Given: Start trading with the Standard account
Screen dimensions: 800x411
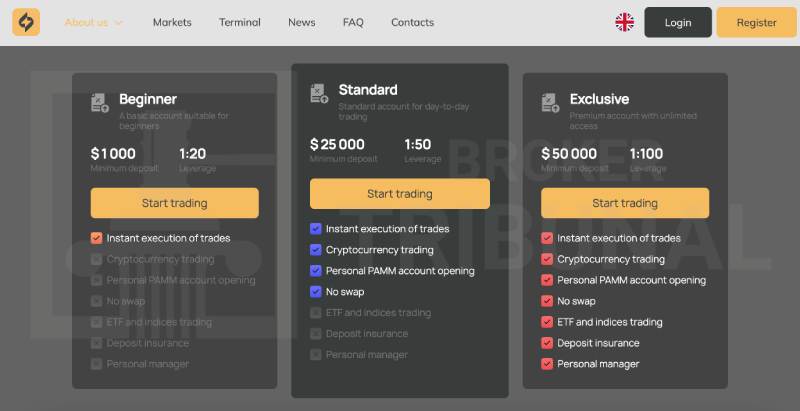Looking at the screenshot, I should click(x=400, y=194).
